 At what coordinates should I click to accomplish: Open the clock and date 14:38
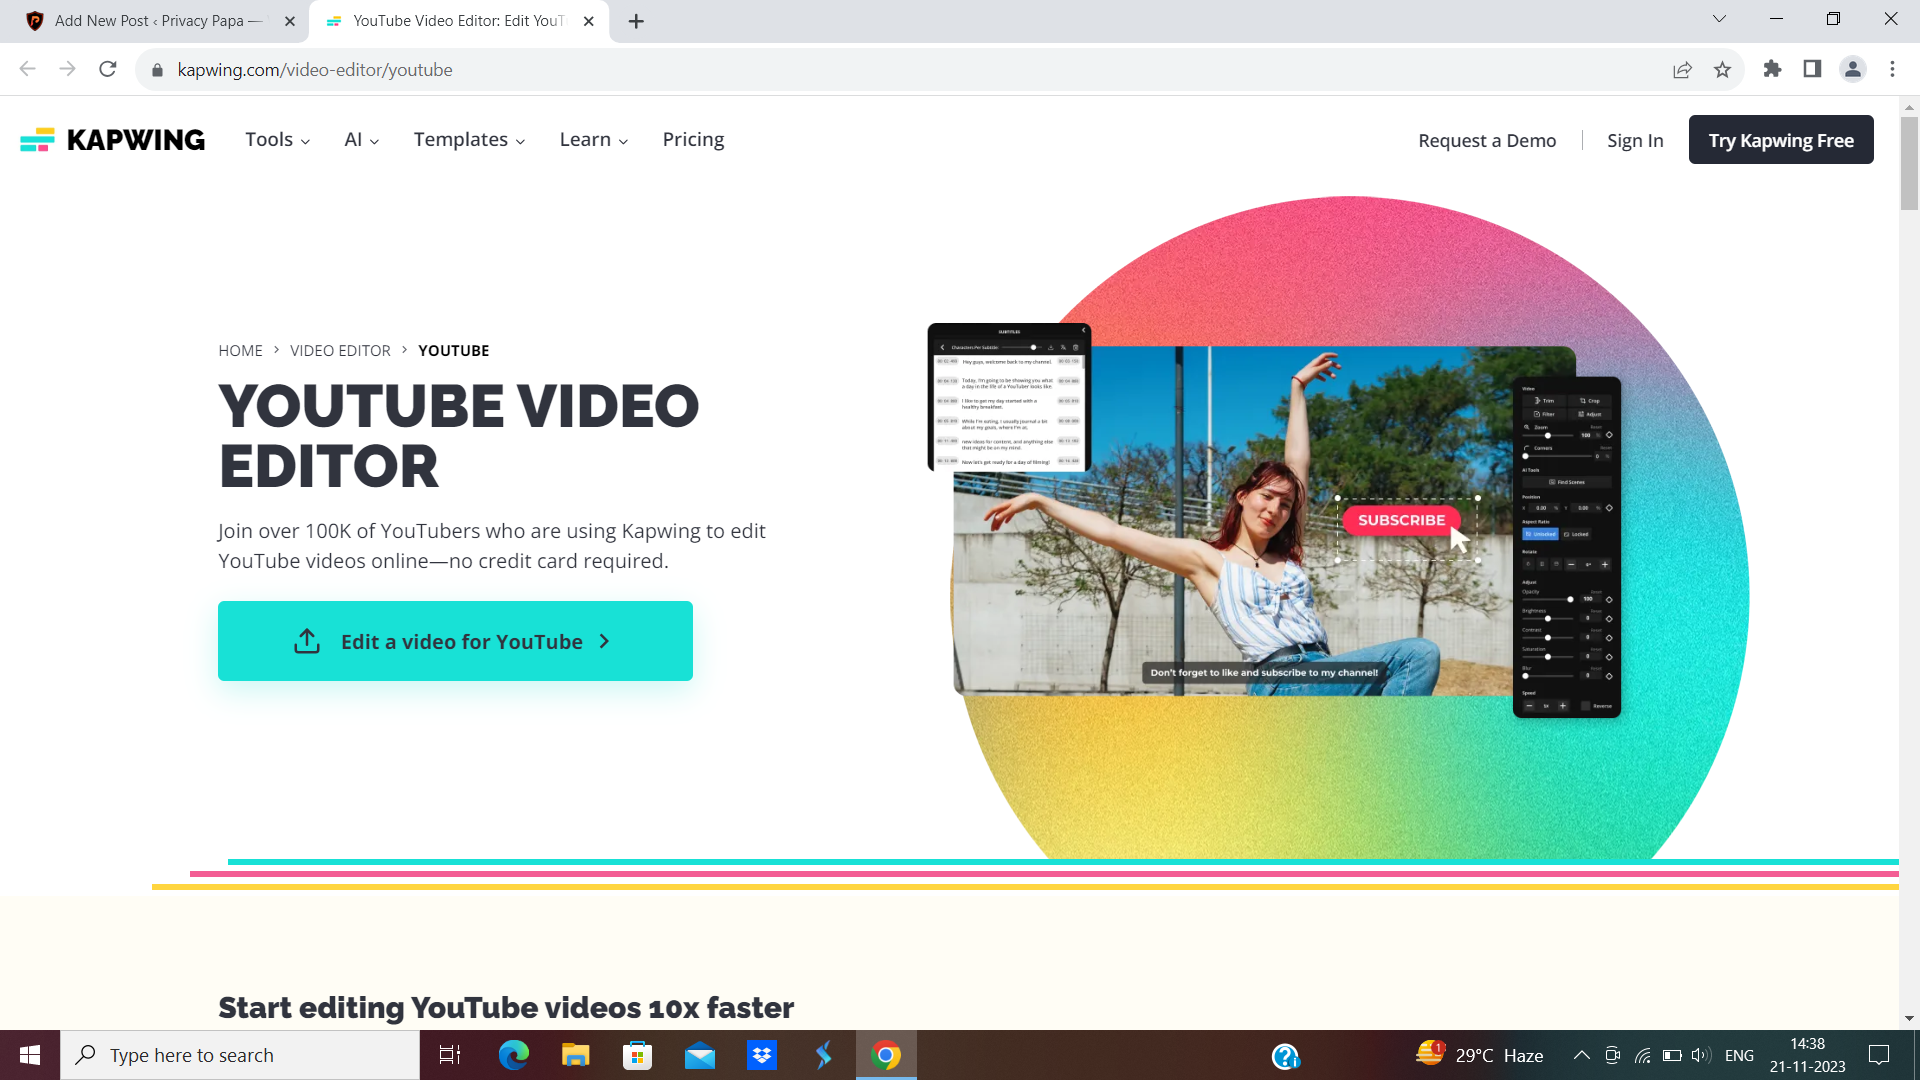(x=1807, y=1055)
